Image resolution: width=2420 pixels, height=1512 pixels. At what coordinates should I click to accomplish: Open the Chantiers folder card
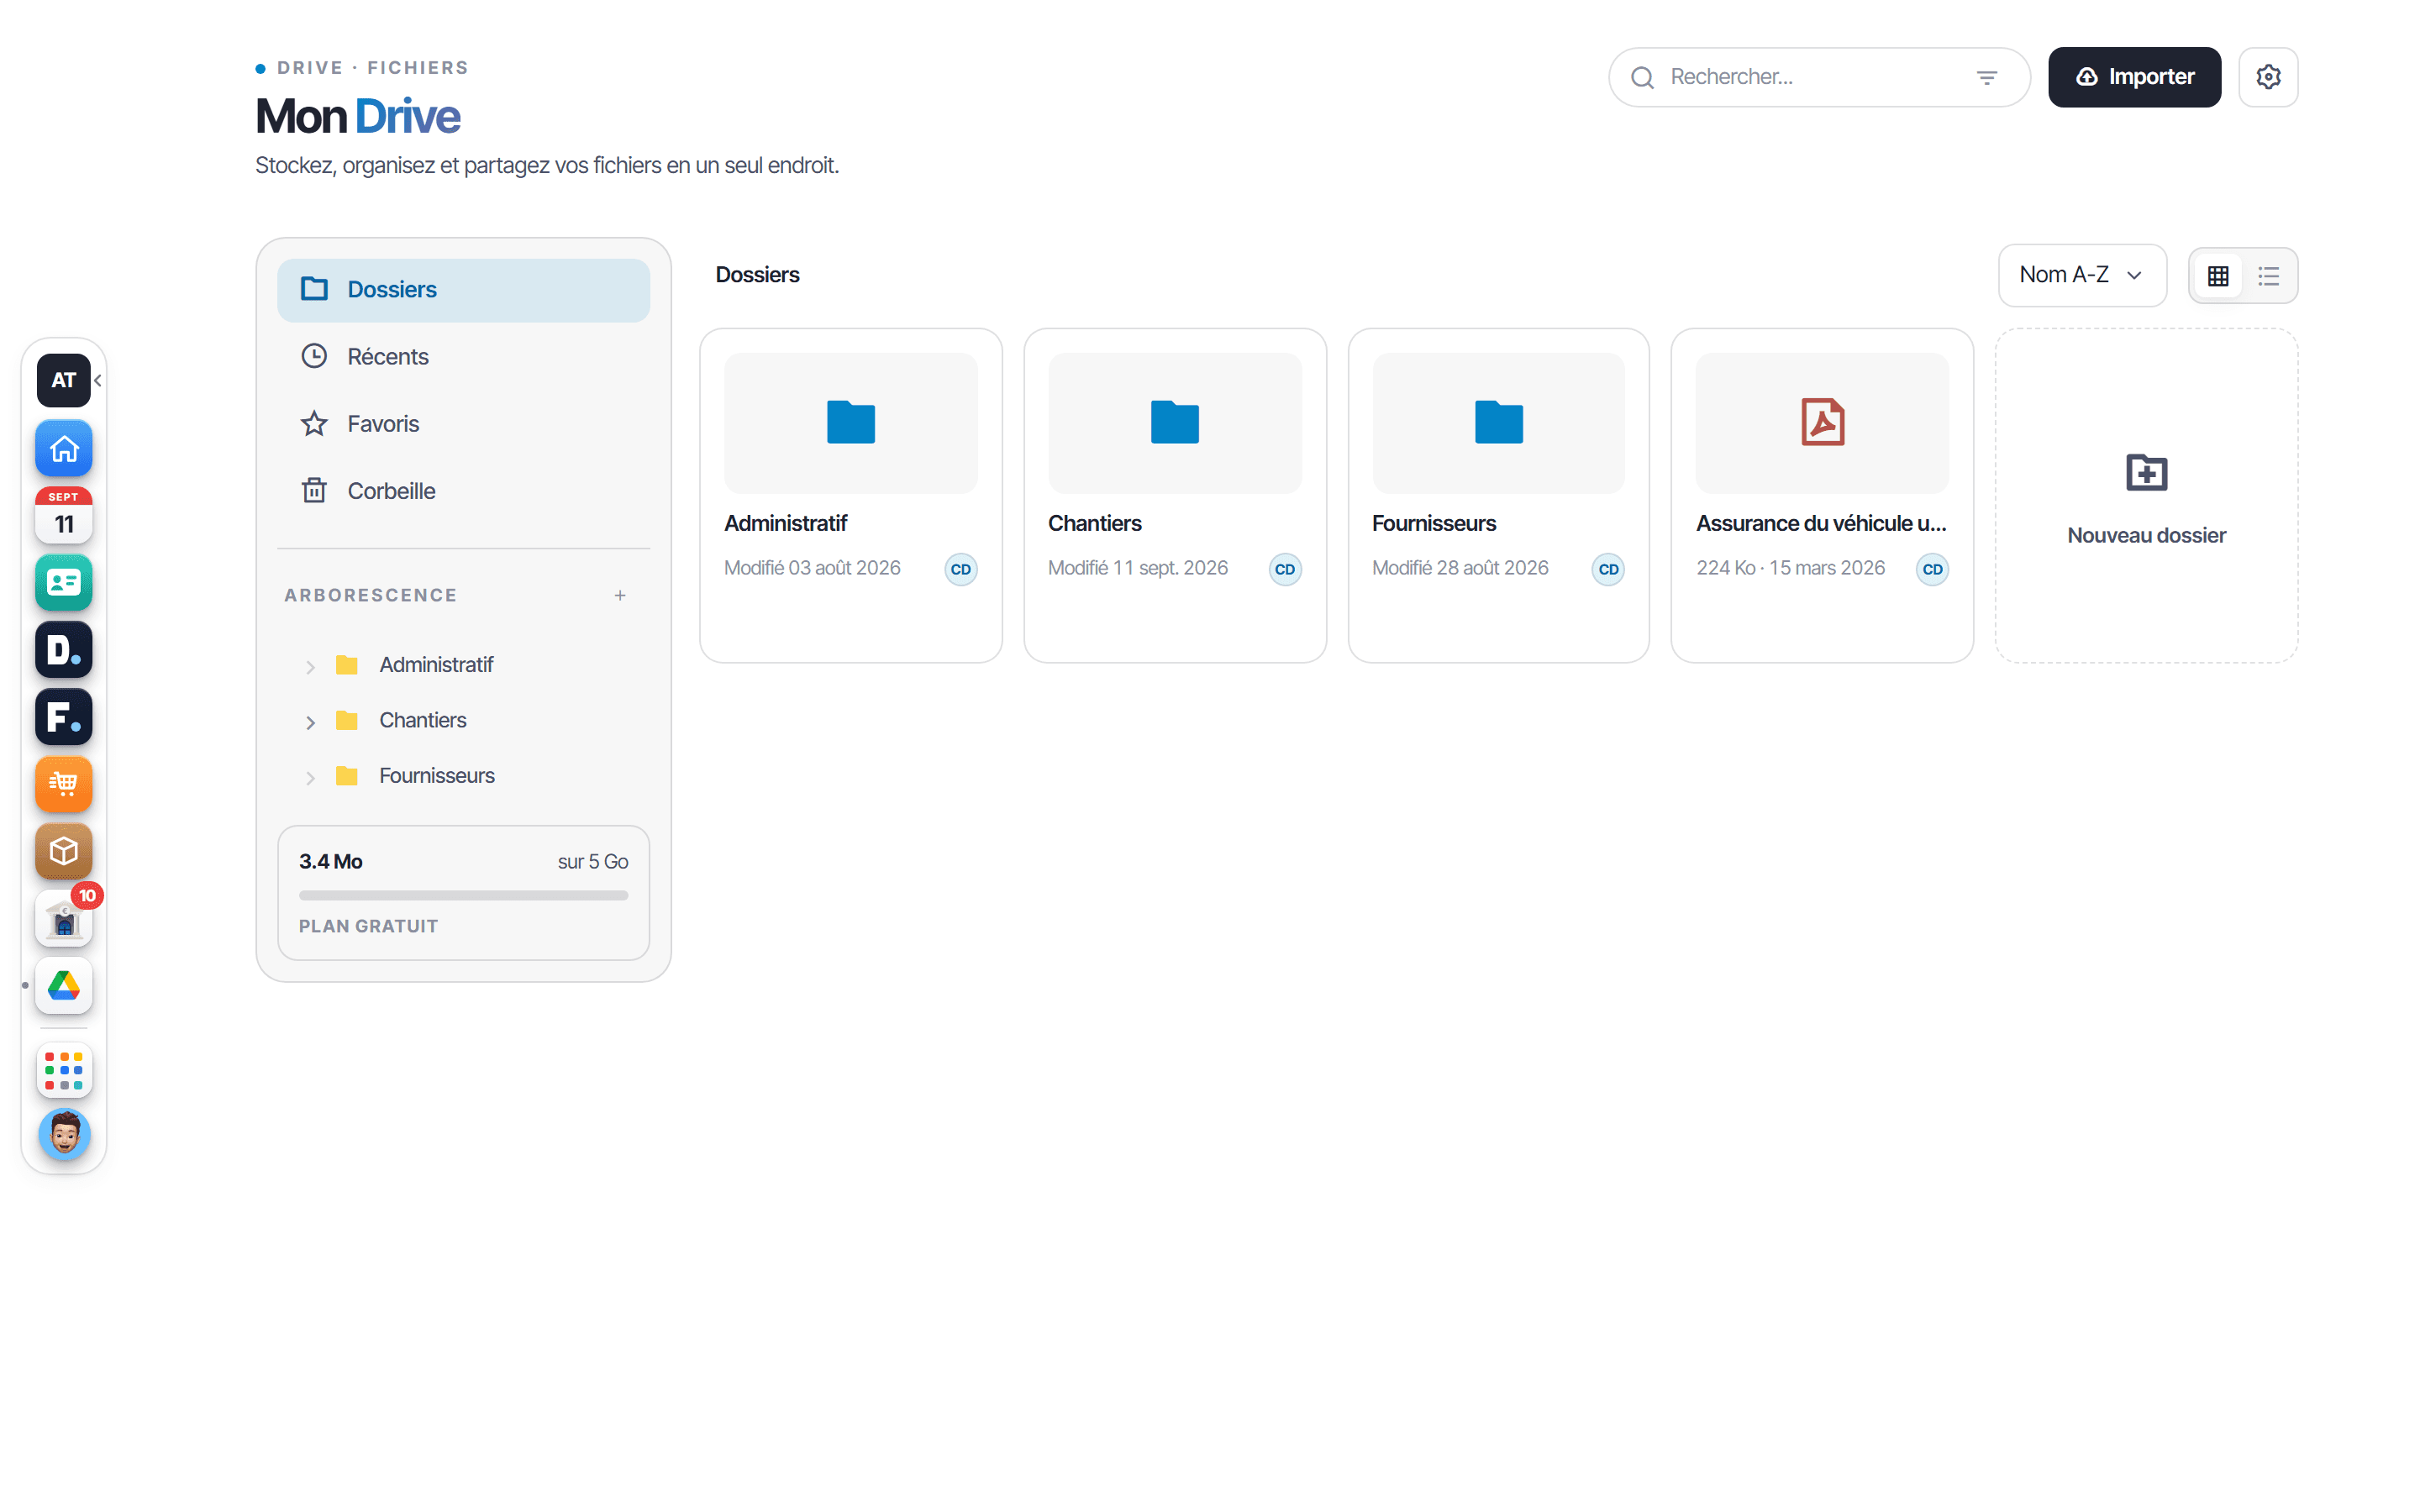point(1174,495)
